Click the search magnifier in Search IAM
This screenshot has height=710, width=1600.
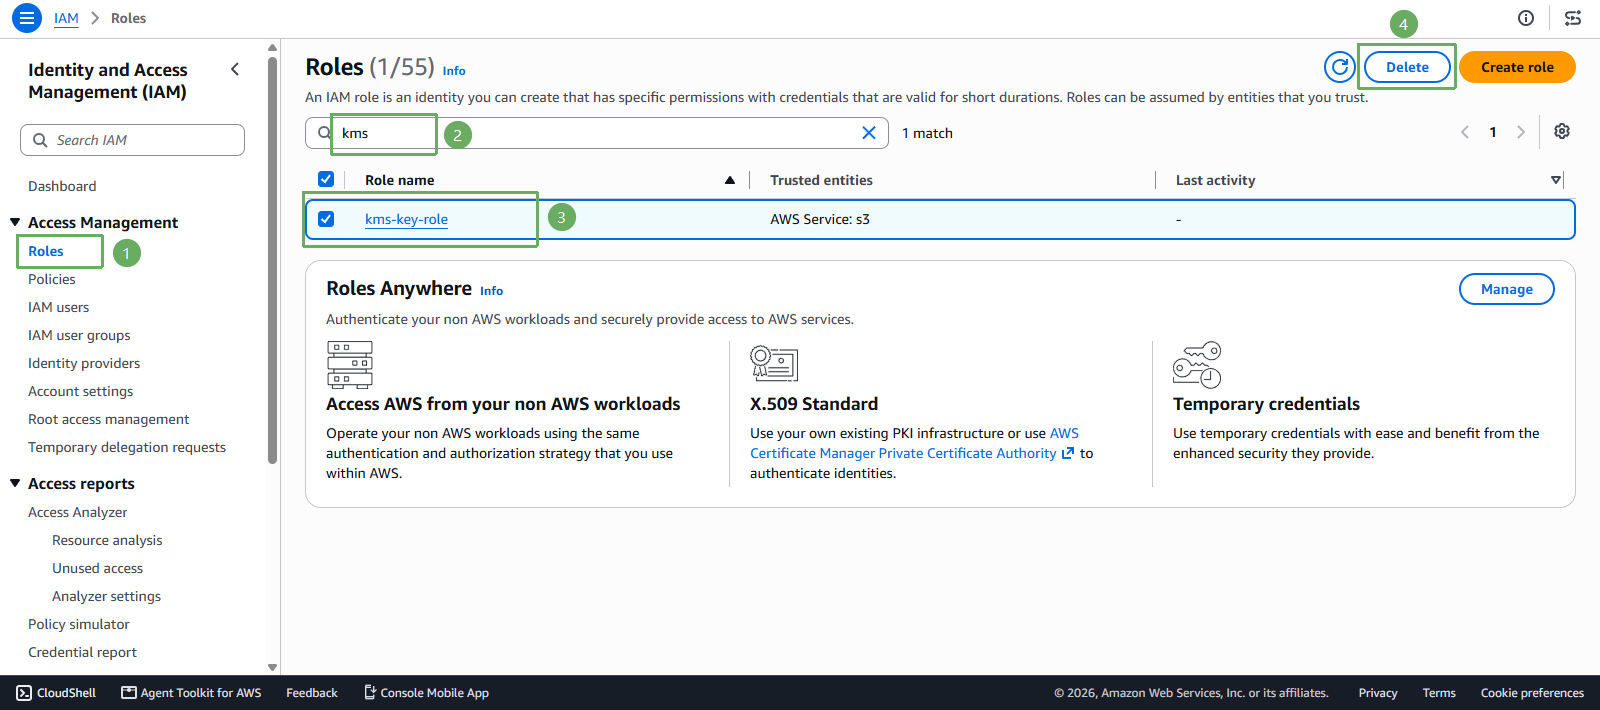[40, 140]
